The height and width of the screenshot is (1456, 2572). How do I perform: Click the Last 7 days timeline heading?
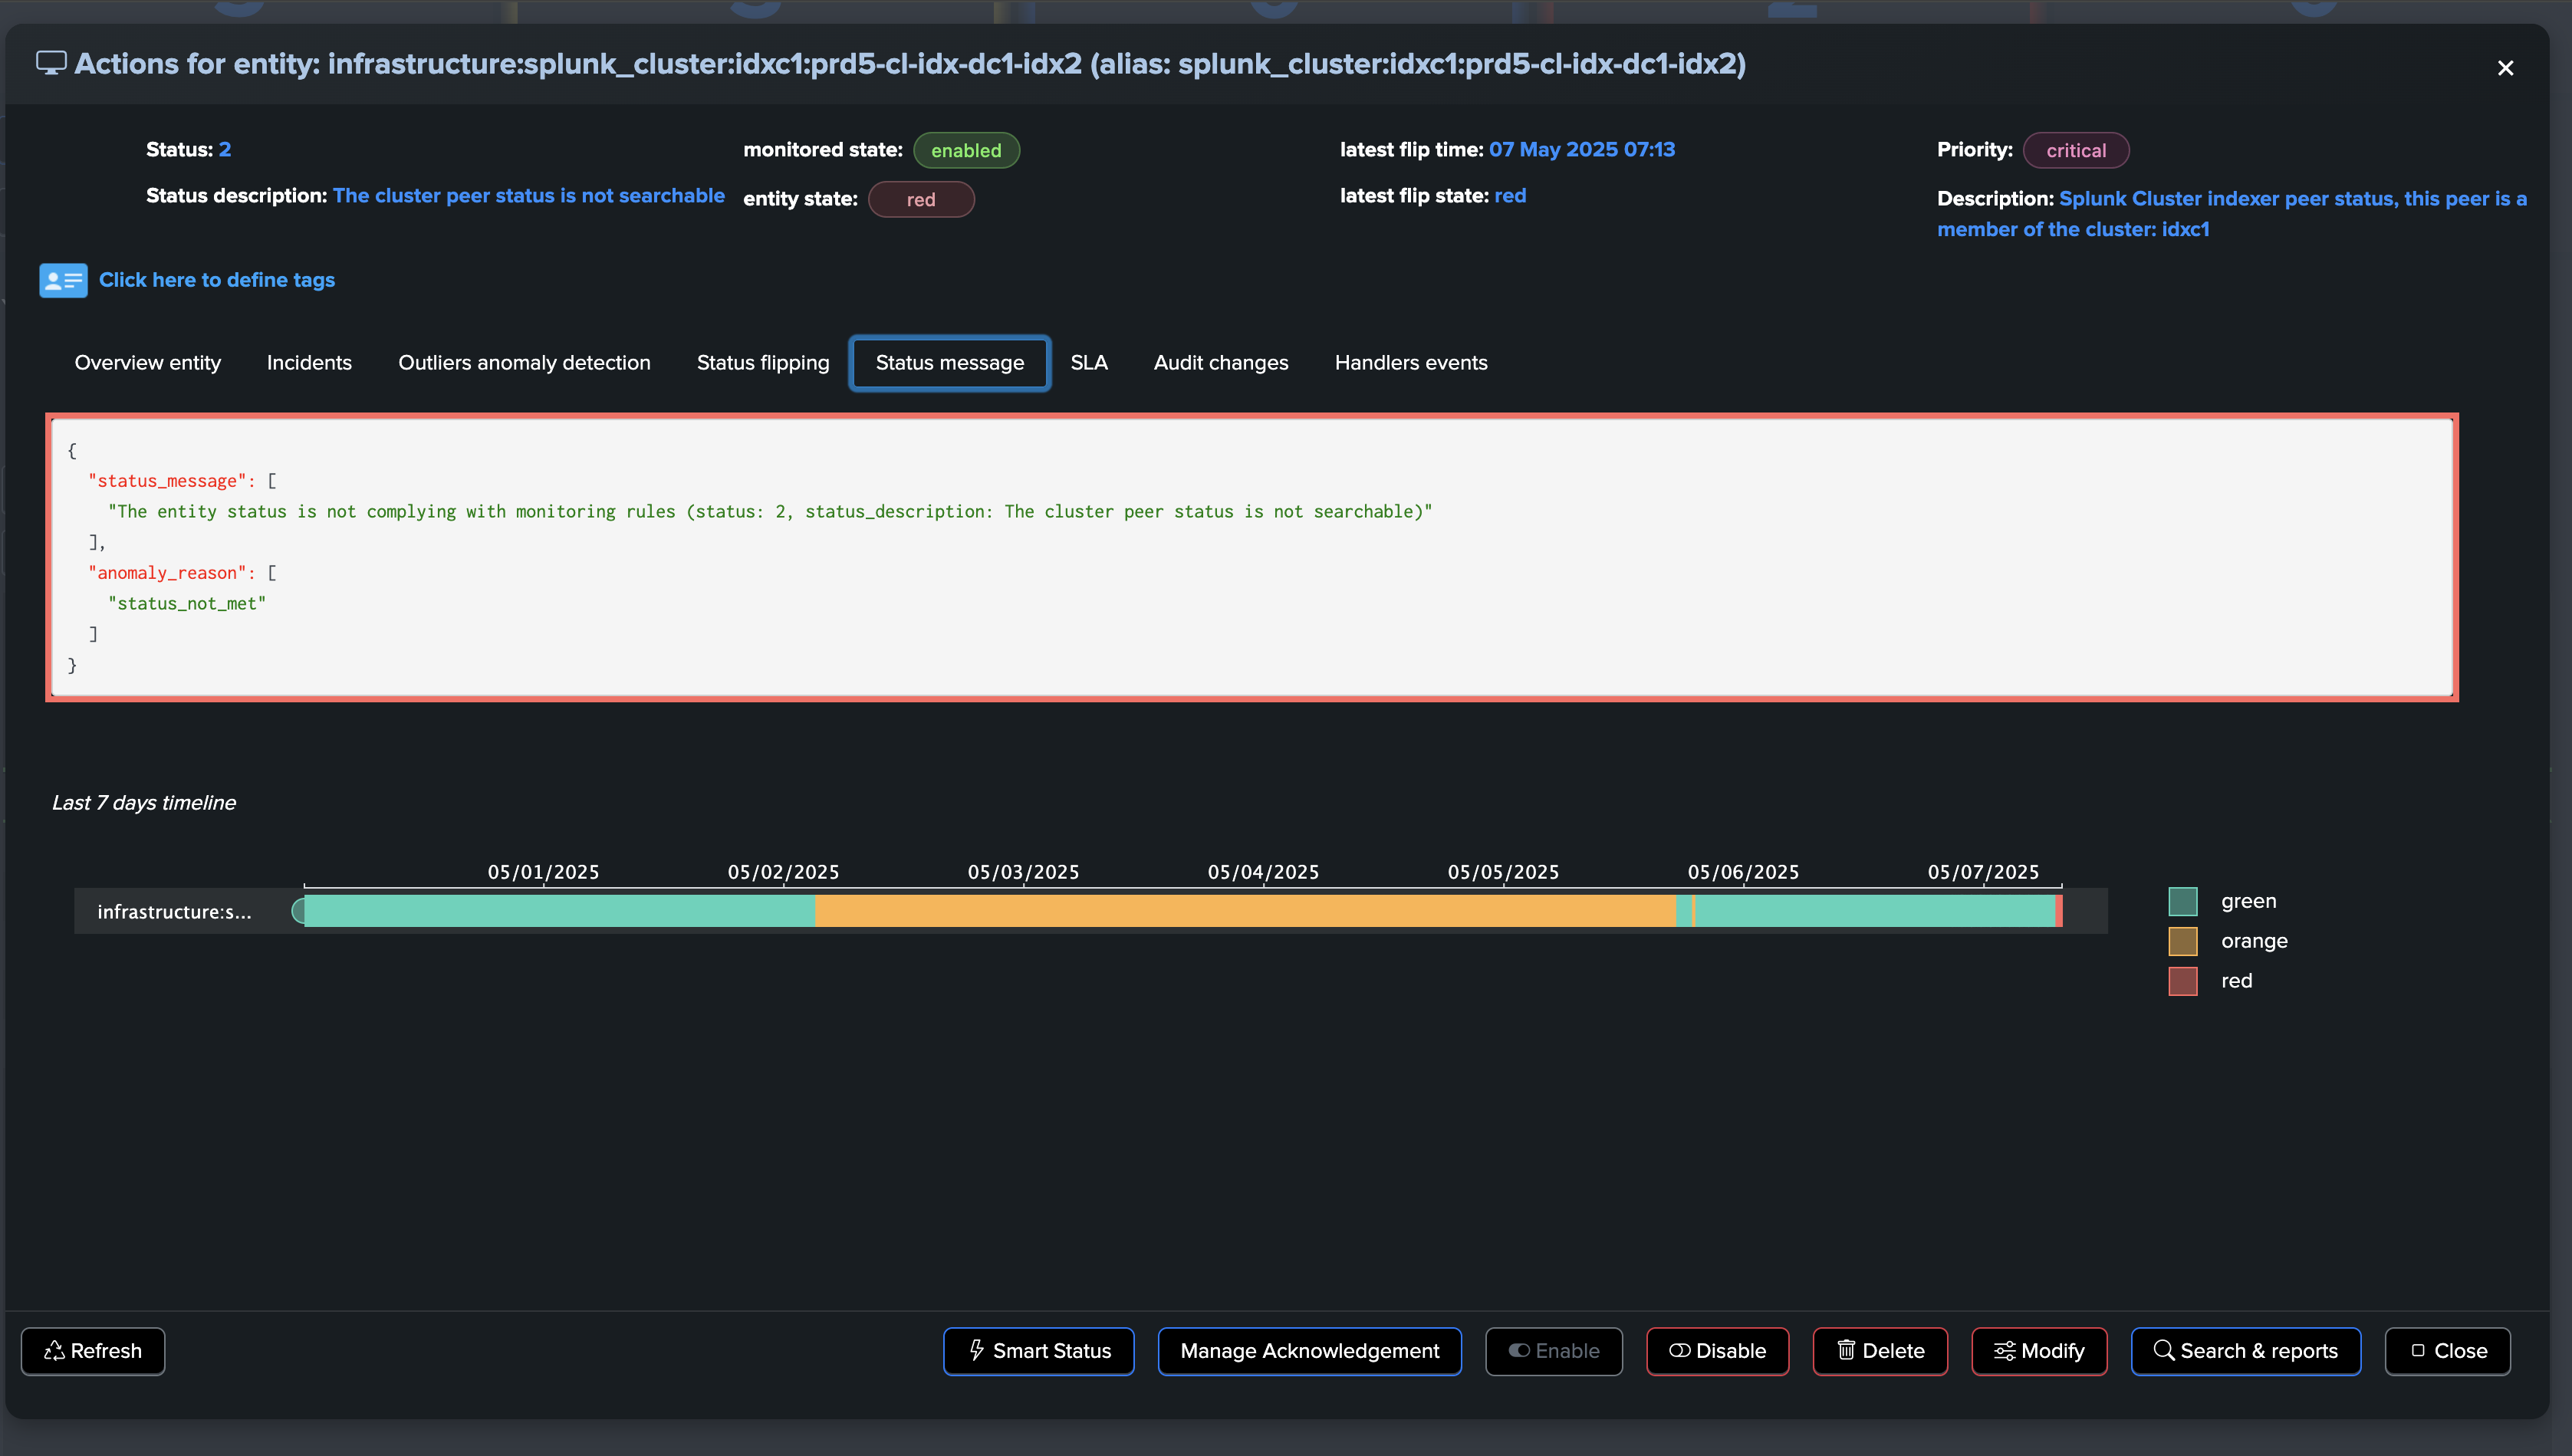[x=144, y=802]
